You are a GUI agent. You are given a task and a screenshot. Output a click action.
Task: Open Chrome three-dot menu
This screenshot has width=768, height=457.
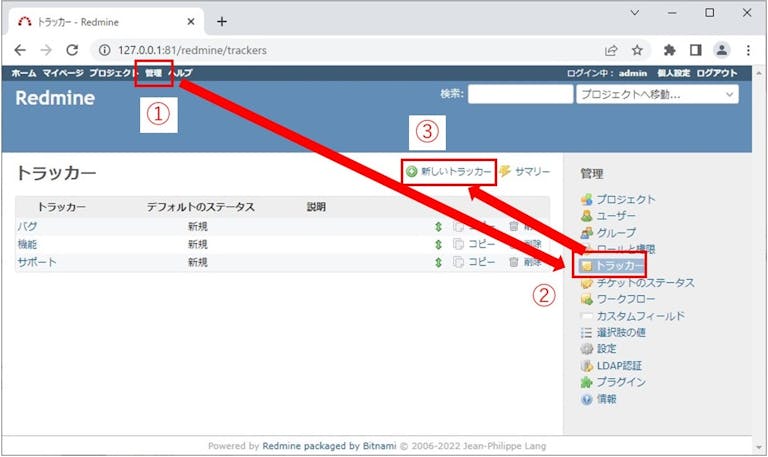click(748, 50)
